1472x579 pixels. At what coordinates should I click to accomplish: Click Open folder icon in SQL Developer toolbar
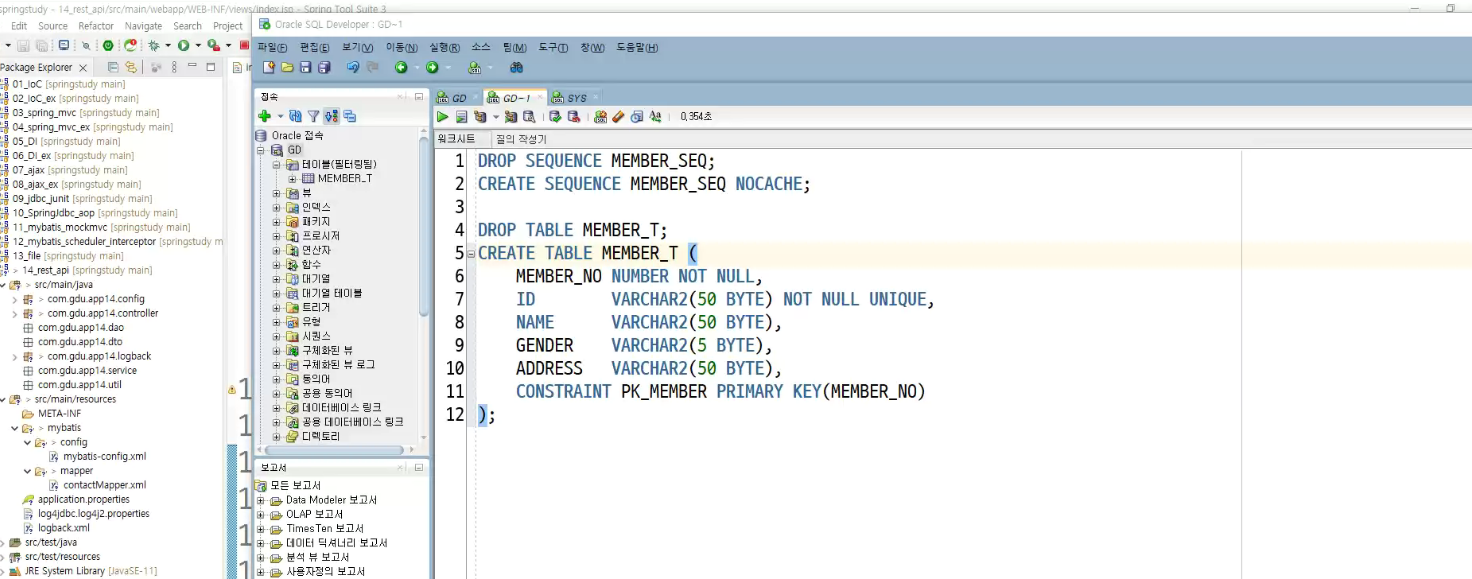point(287,67)
